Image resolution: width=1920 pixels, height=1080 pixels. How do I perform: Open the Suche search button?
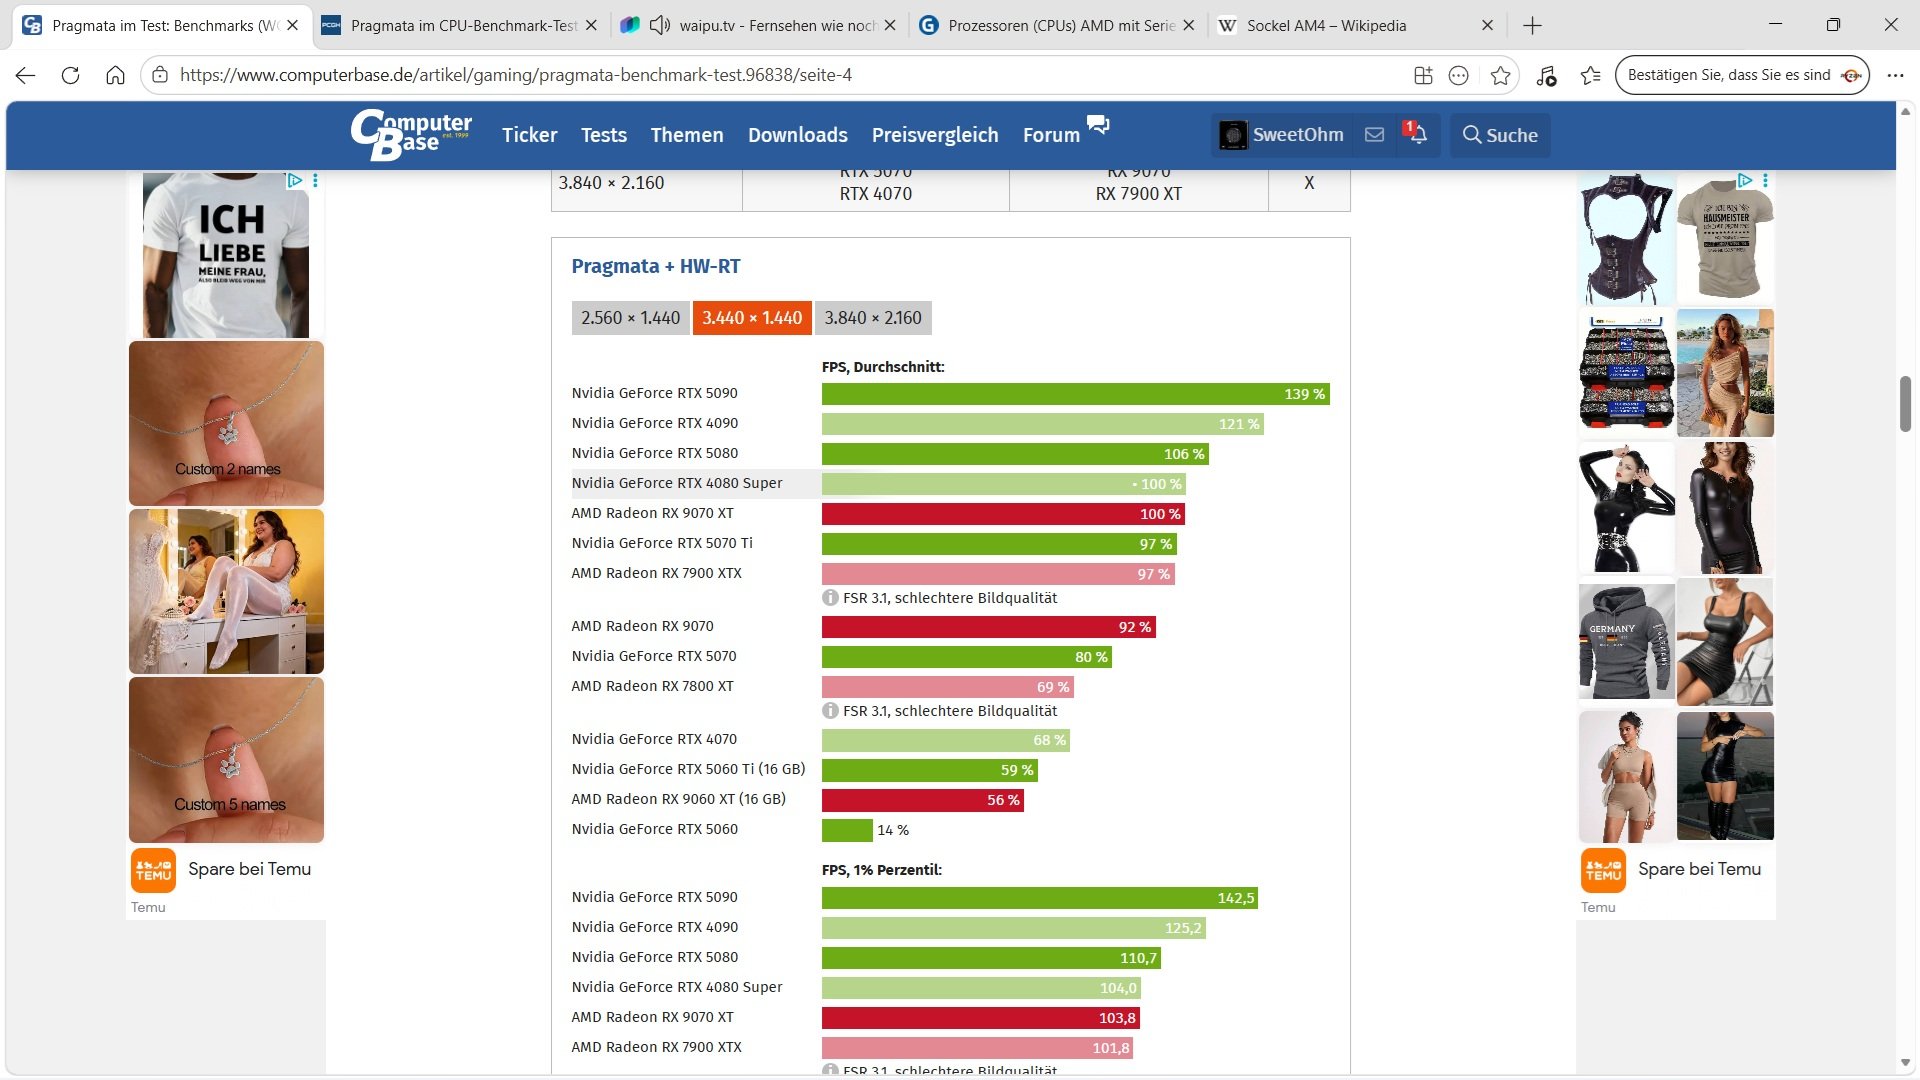[1499, 135]
